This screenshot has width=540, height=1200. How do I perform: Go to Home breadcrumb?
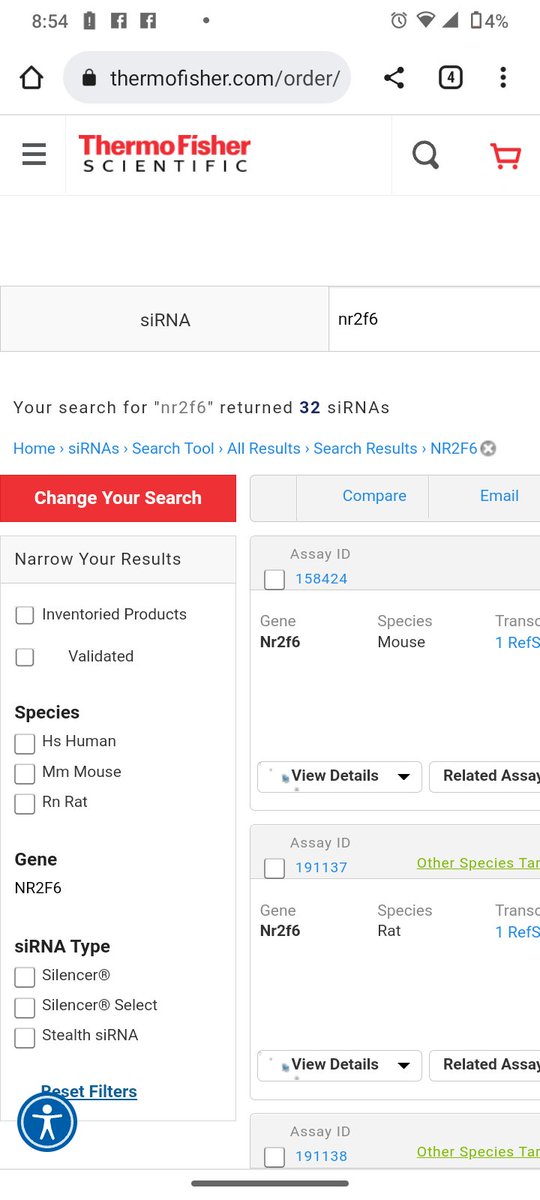pos(34,448)
